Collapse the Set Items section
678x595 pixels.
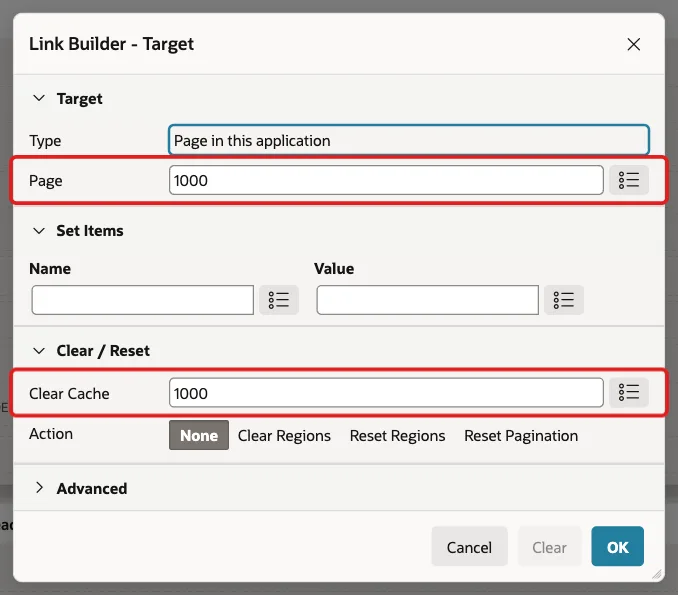[x=39, y=230]
